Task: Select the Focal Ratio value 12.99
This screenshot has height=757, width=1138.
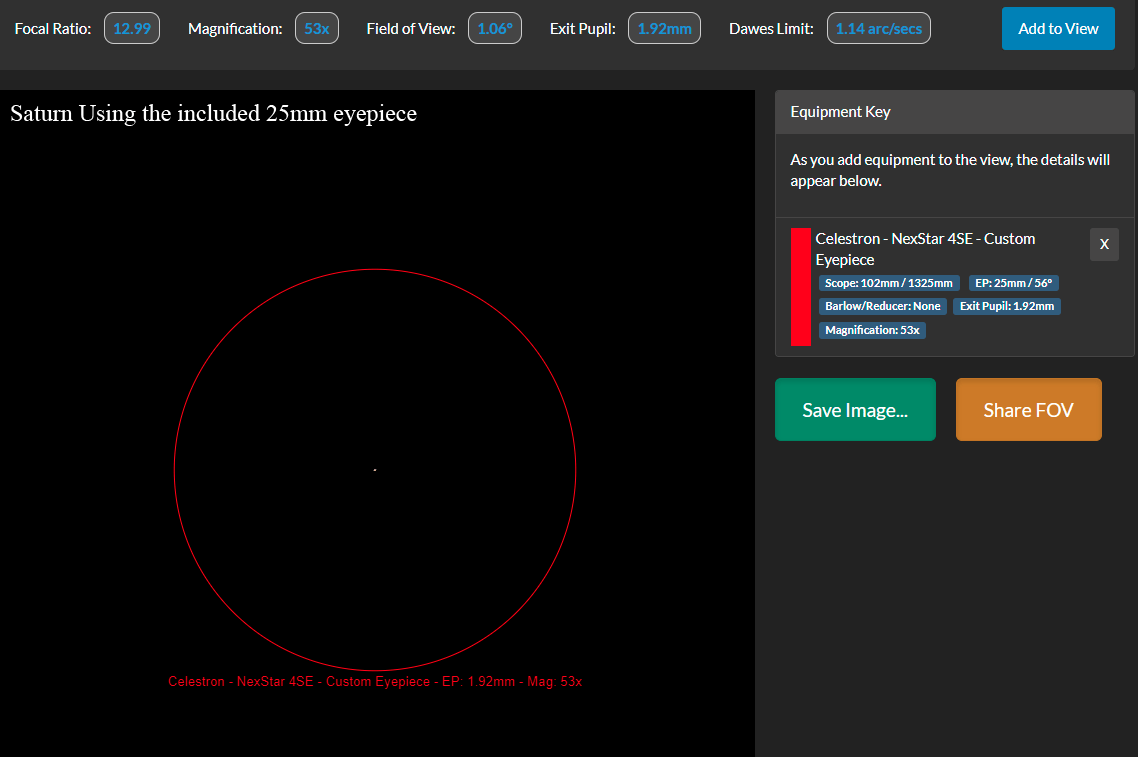Action: (132, 29)
